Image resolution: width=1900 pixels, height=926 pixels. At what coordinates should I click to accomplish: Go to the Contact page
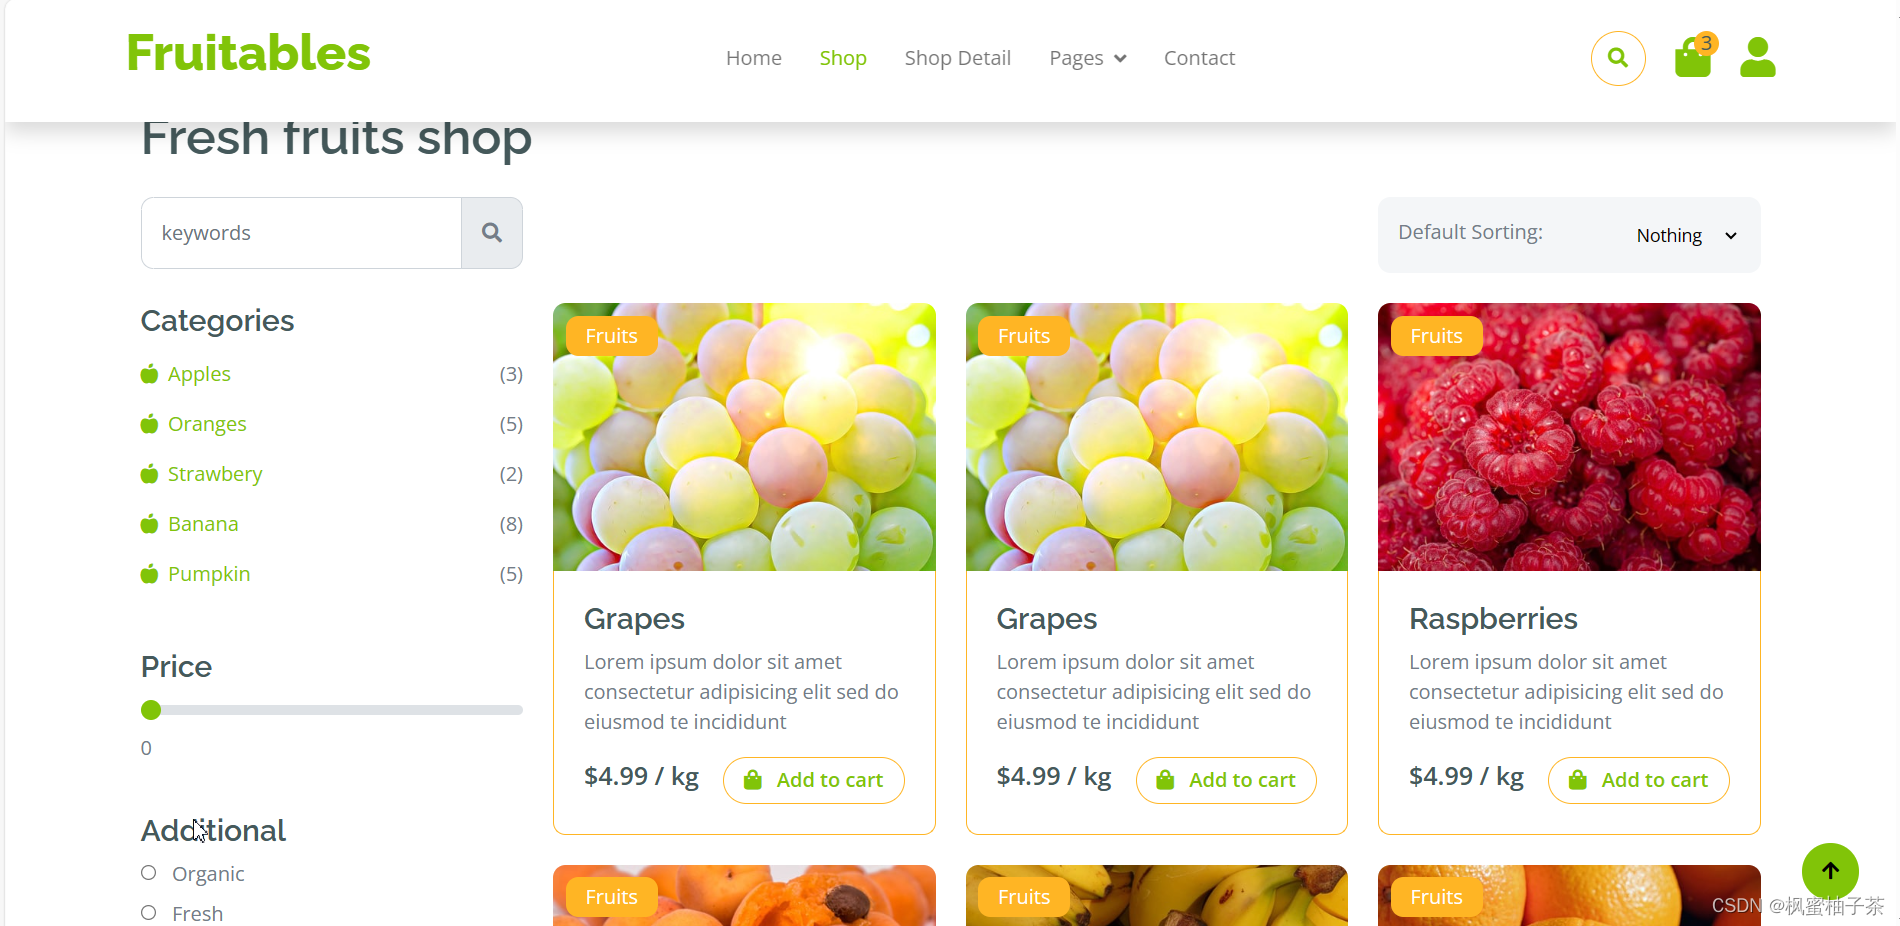click(1199, 58)
